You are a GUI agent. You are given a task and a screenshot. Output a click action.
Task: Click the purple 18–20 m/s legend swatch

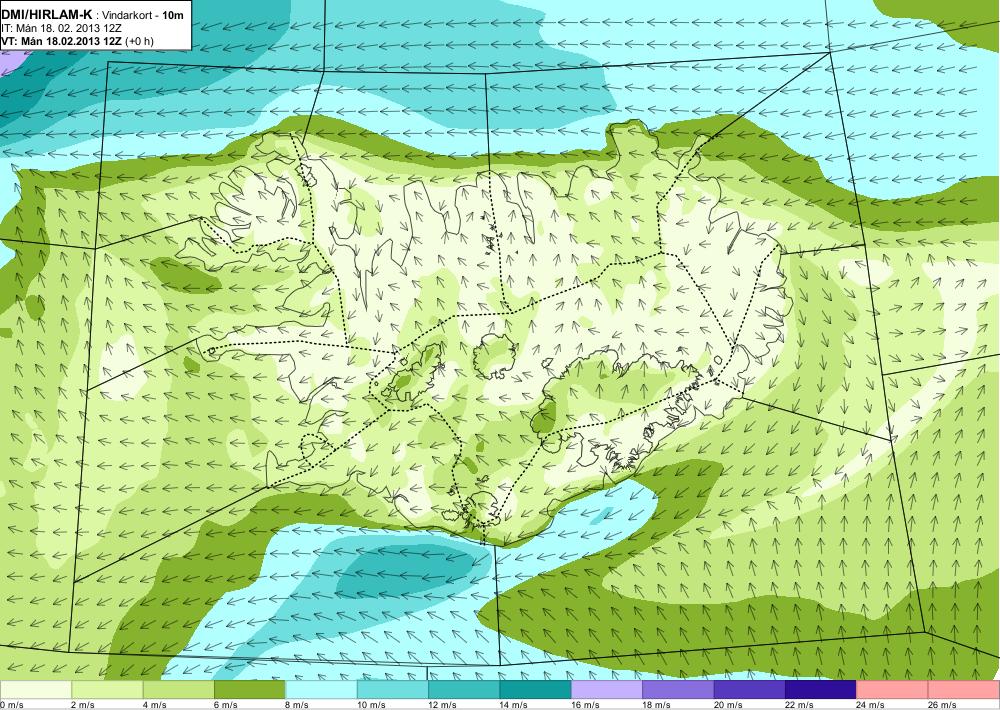[x=679, y=689]
